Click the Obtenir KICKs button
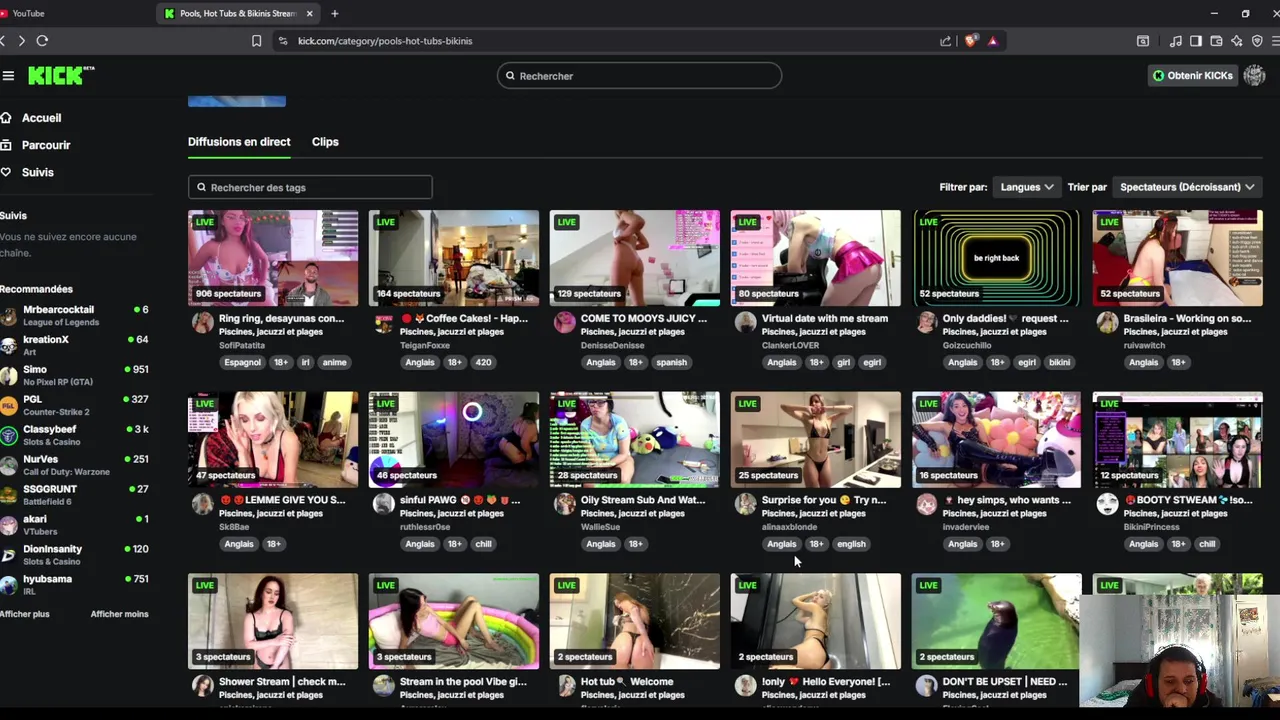 tap(1193, 76)
